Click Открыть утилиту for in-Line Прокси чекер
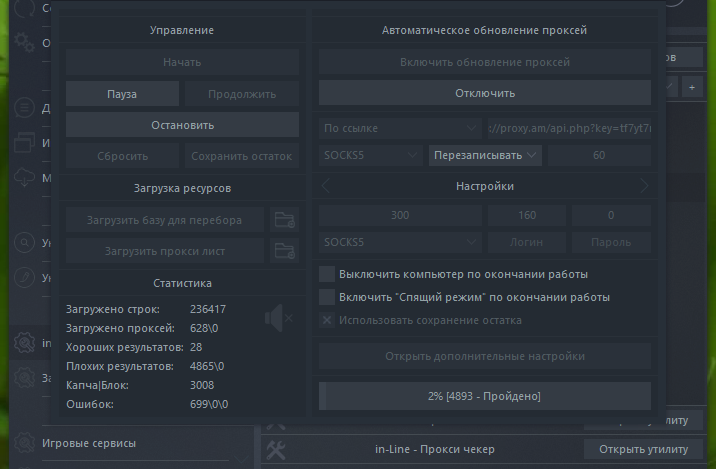 pos(643,449)
